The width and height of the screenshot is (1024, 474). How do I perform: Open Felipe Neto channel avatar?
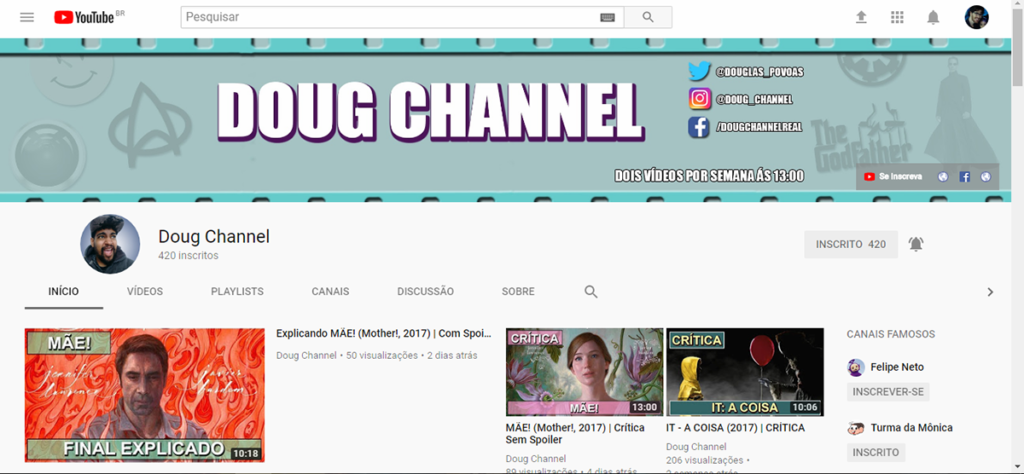click(x=856, y=368)
